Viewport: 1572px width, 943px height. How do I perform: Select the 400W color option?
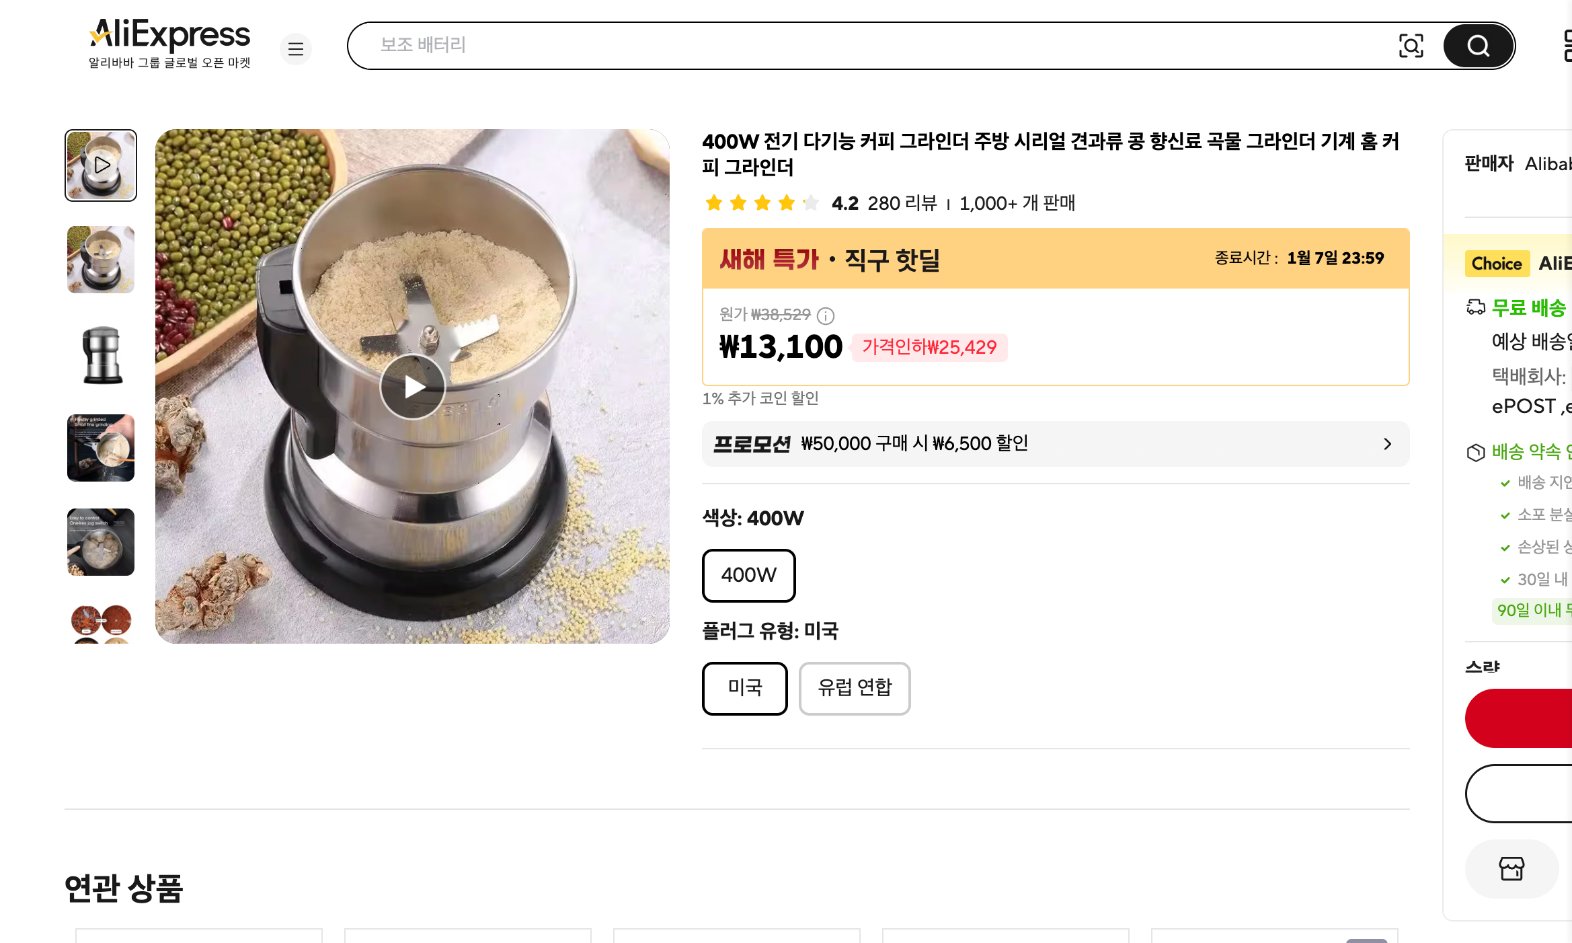748,576
